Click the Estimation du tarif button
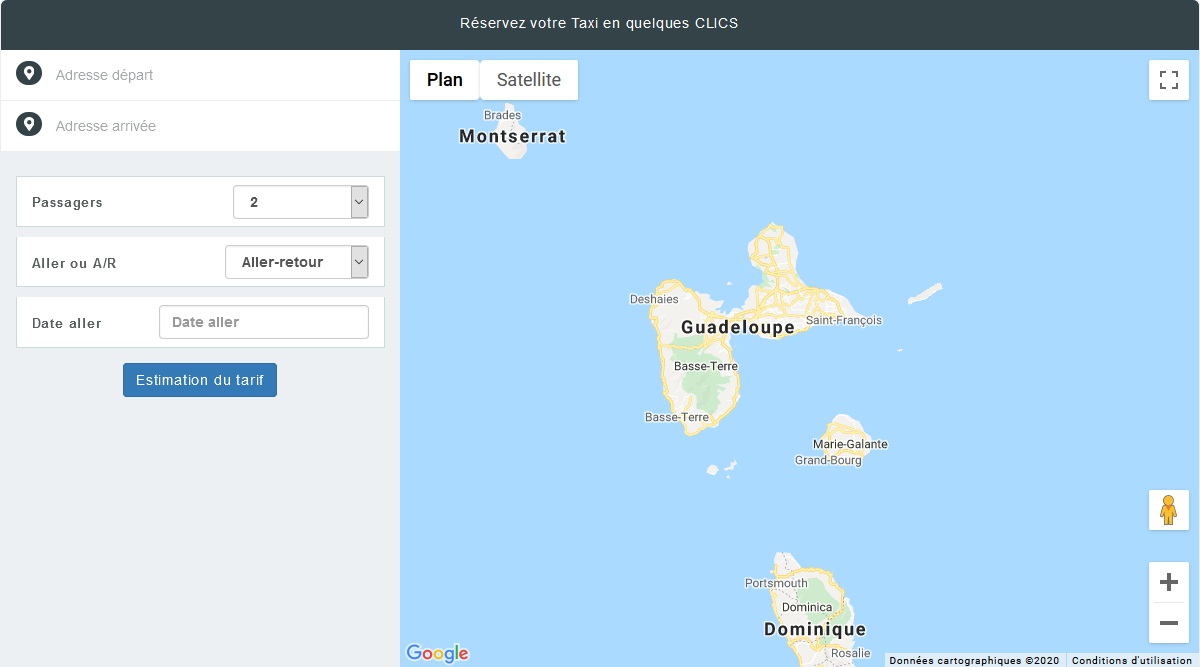 (199, 380)
